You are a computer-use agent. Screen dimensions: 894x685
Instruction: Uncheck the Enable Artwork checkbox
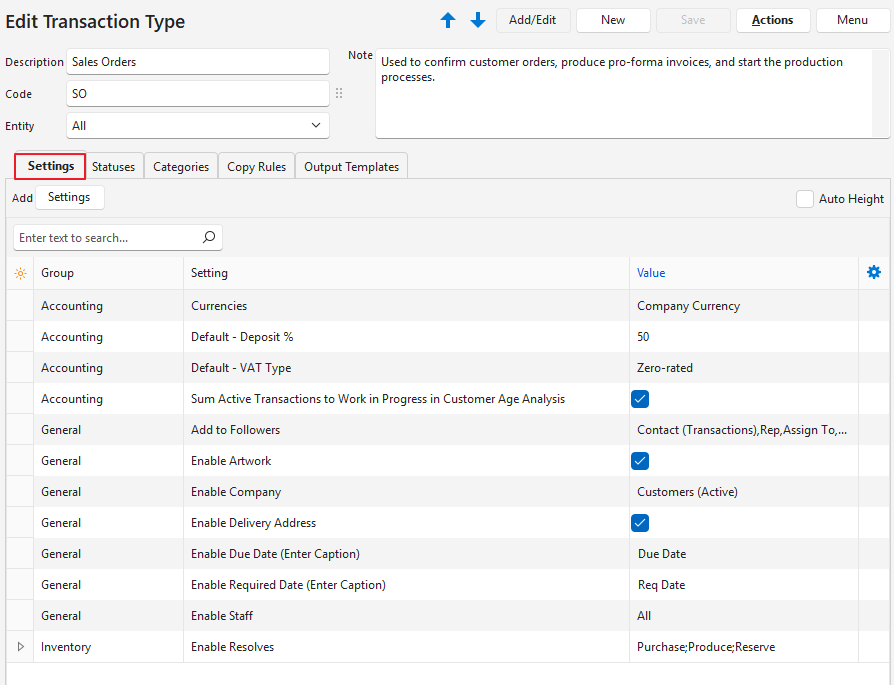click(641, 461)
